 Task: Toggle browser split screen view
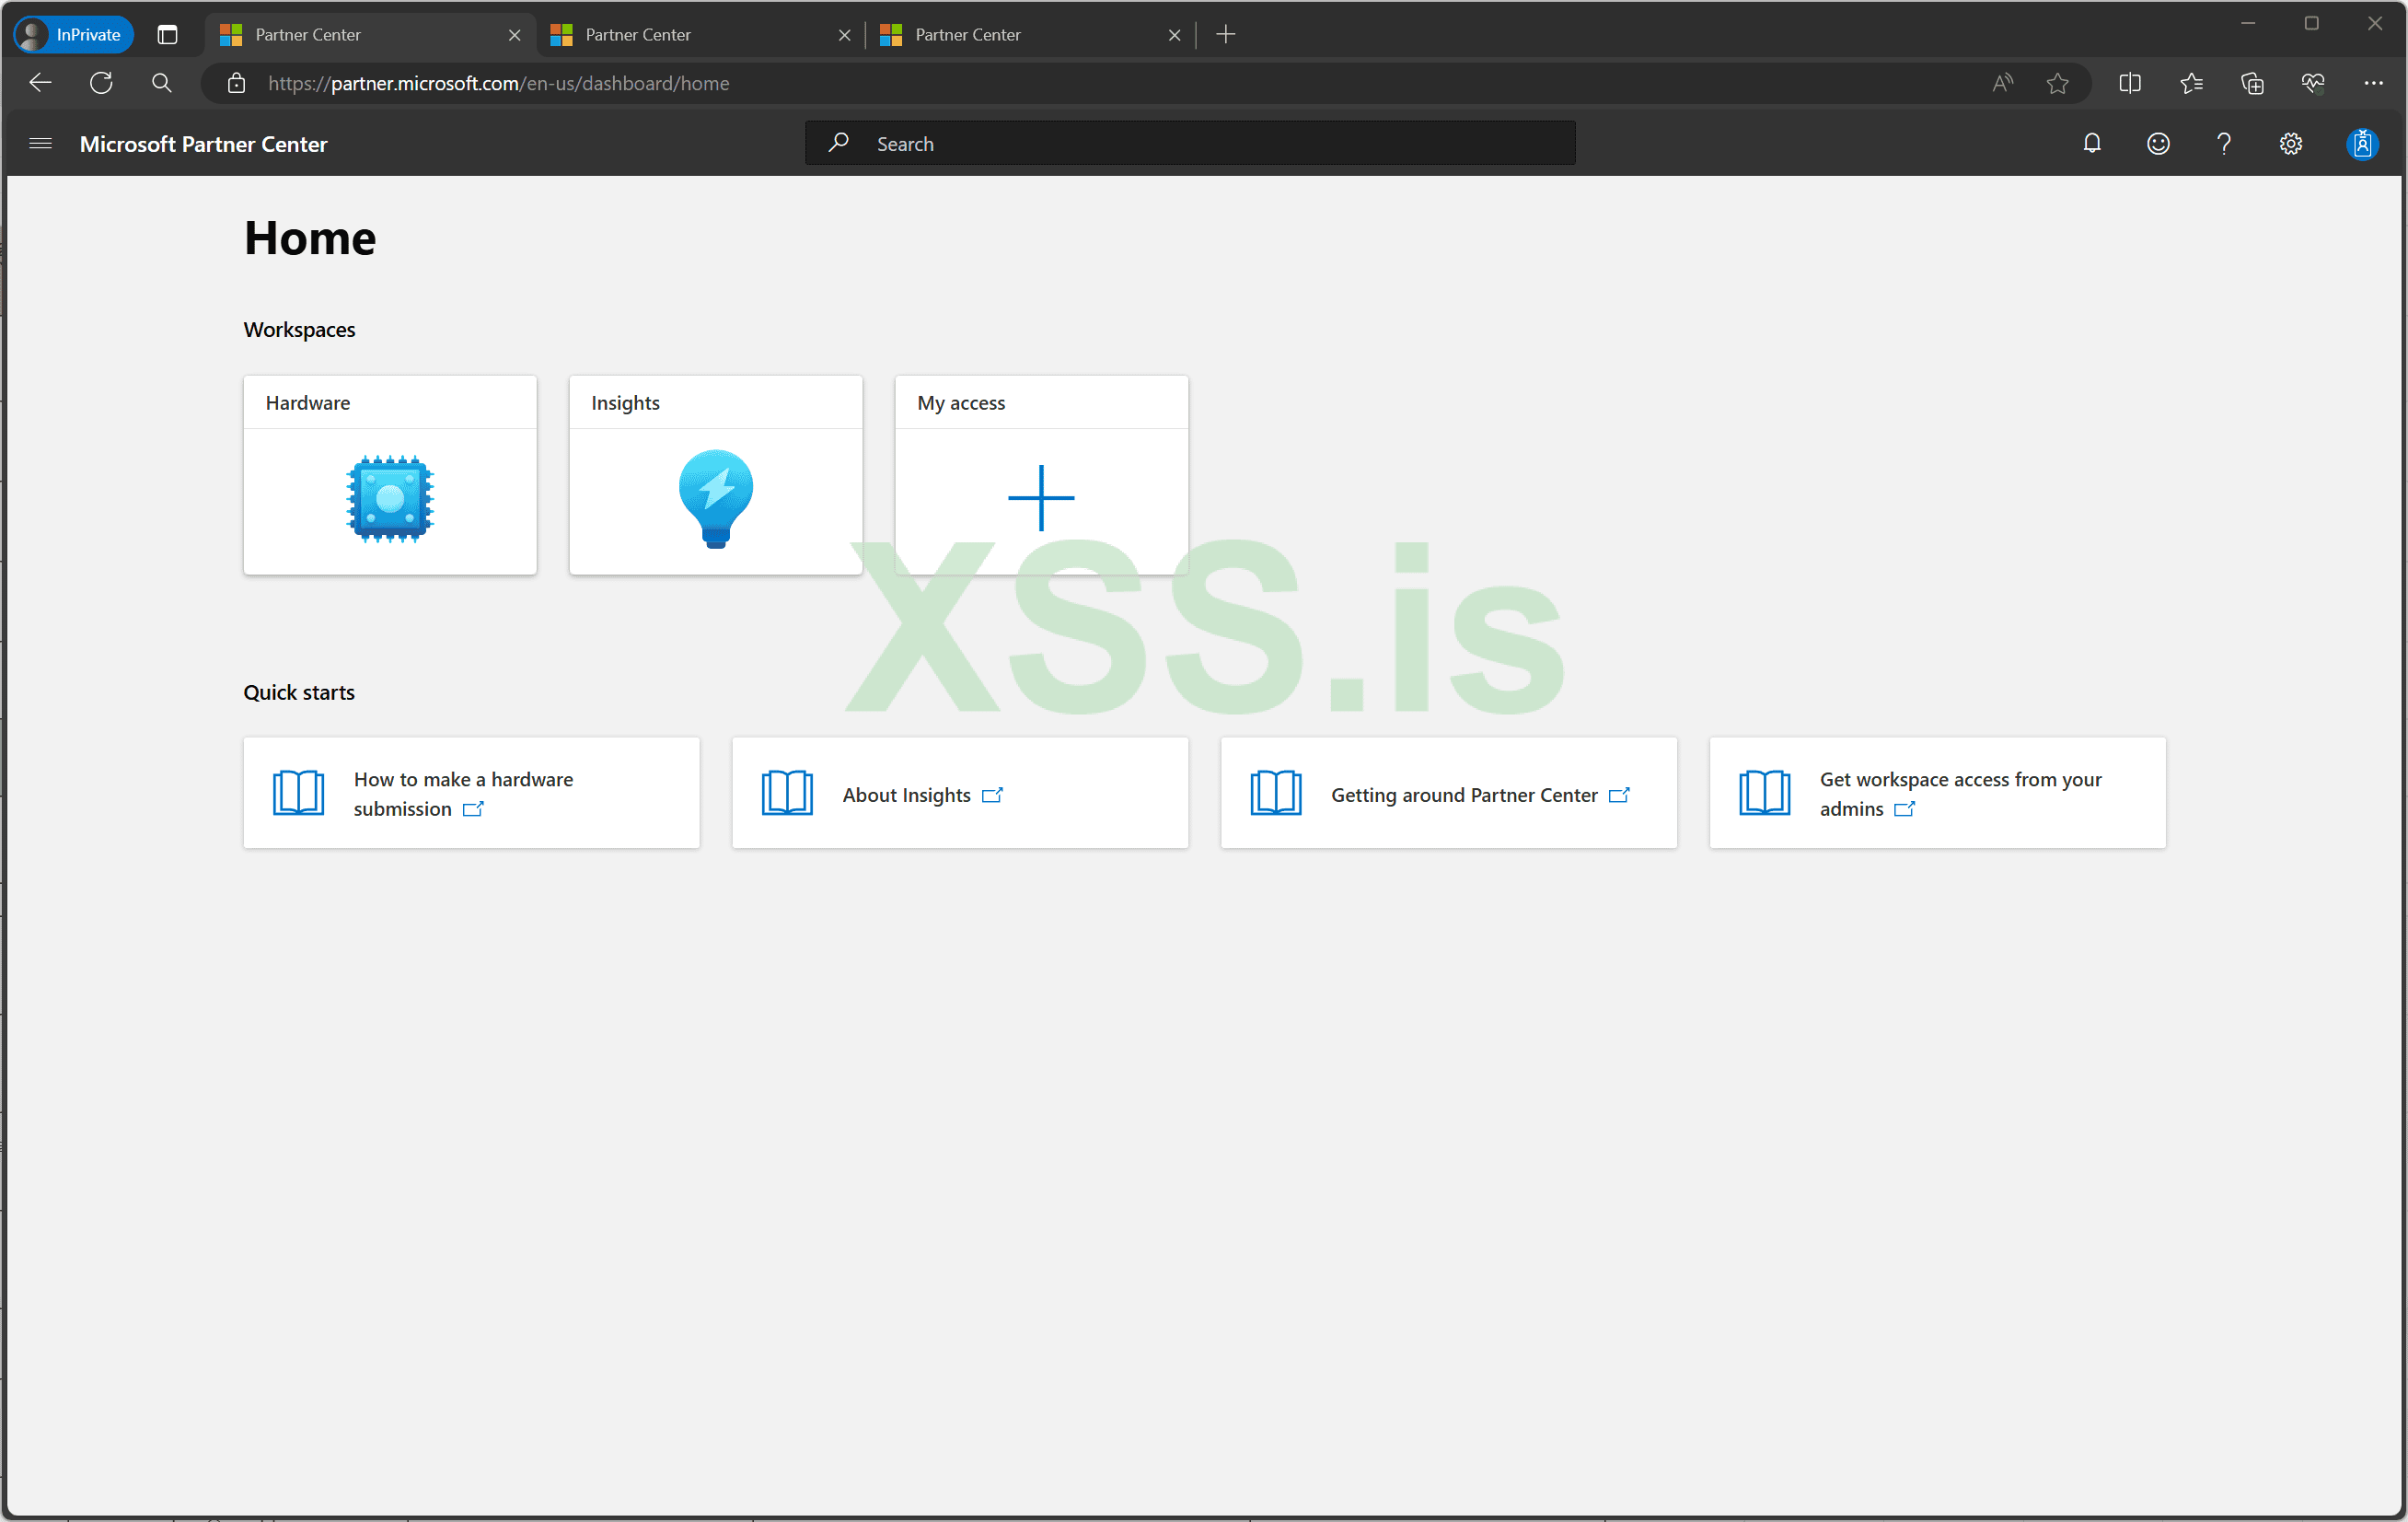click(2129, 83)
